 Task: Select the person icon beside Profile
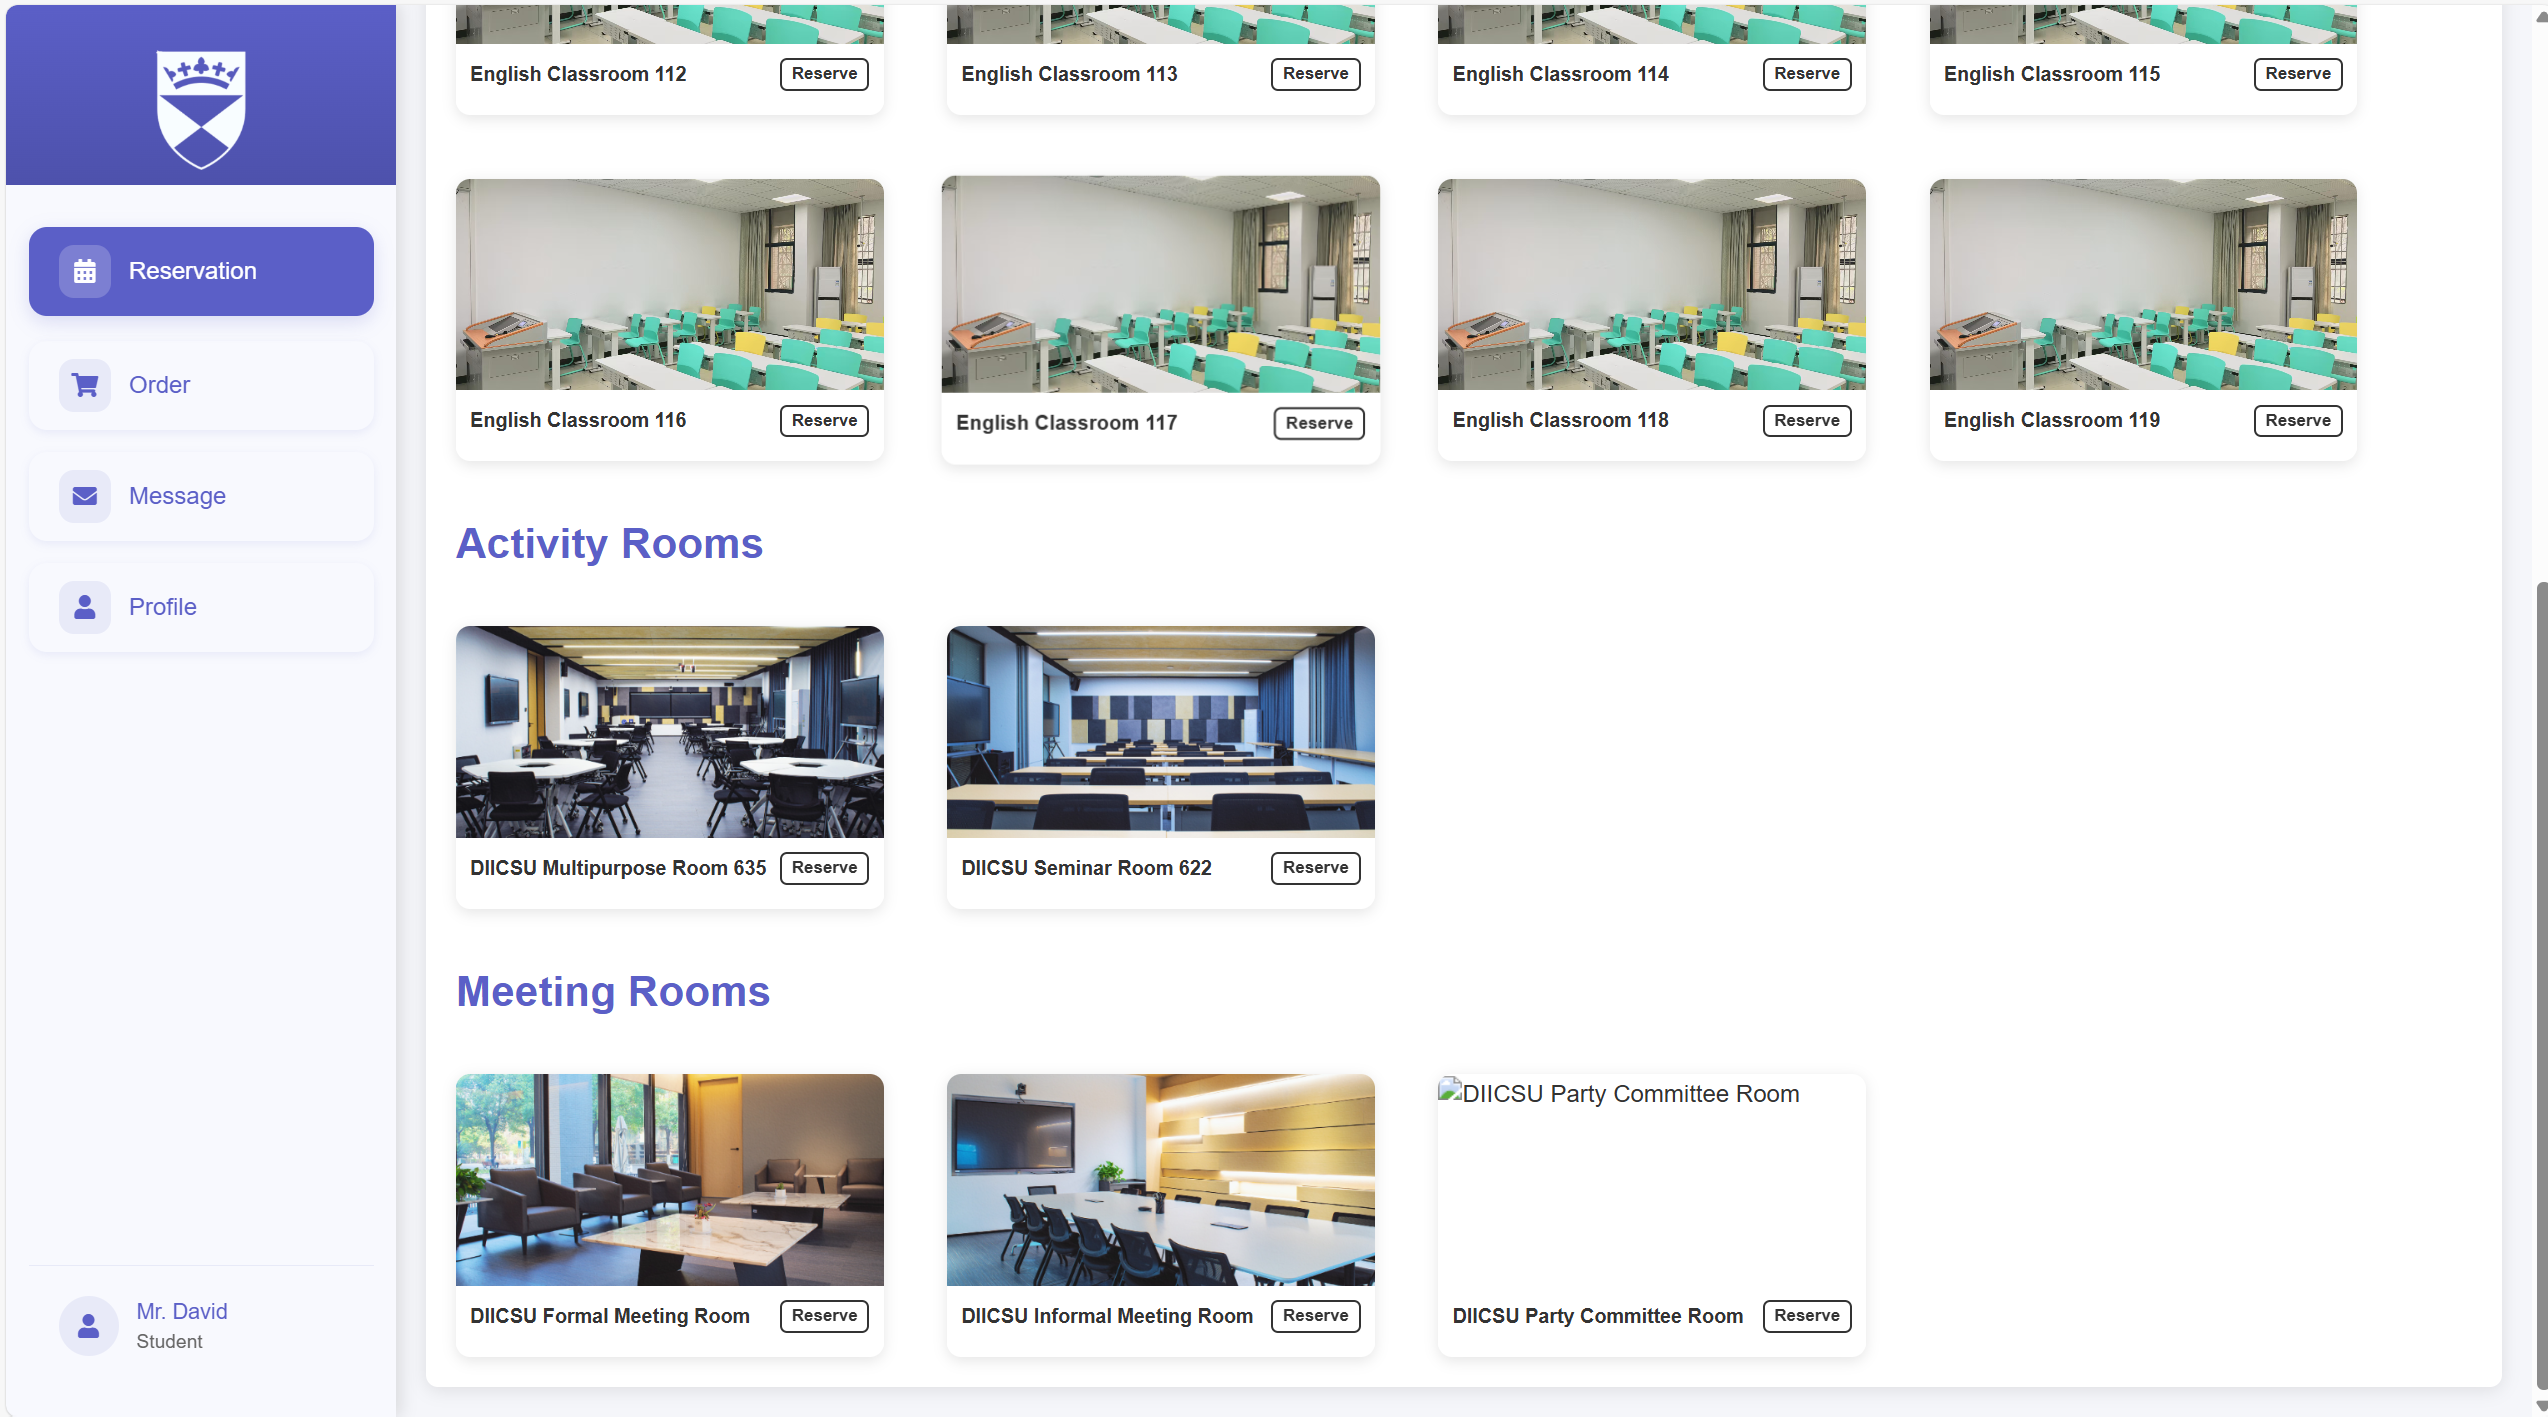[85, 606]
